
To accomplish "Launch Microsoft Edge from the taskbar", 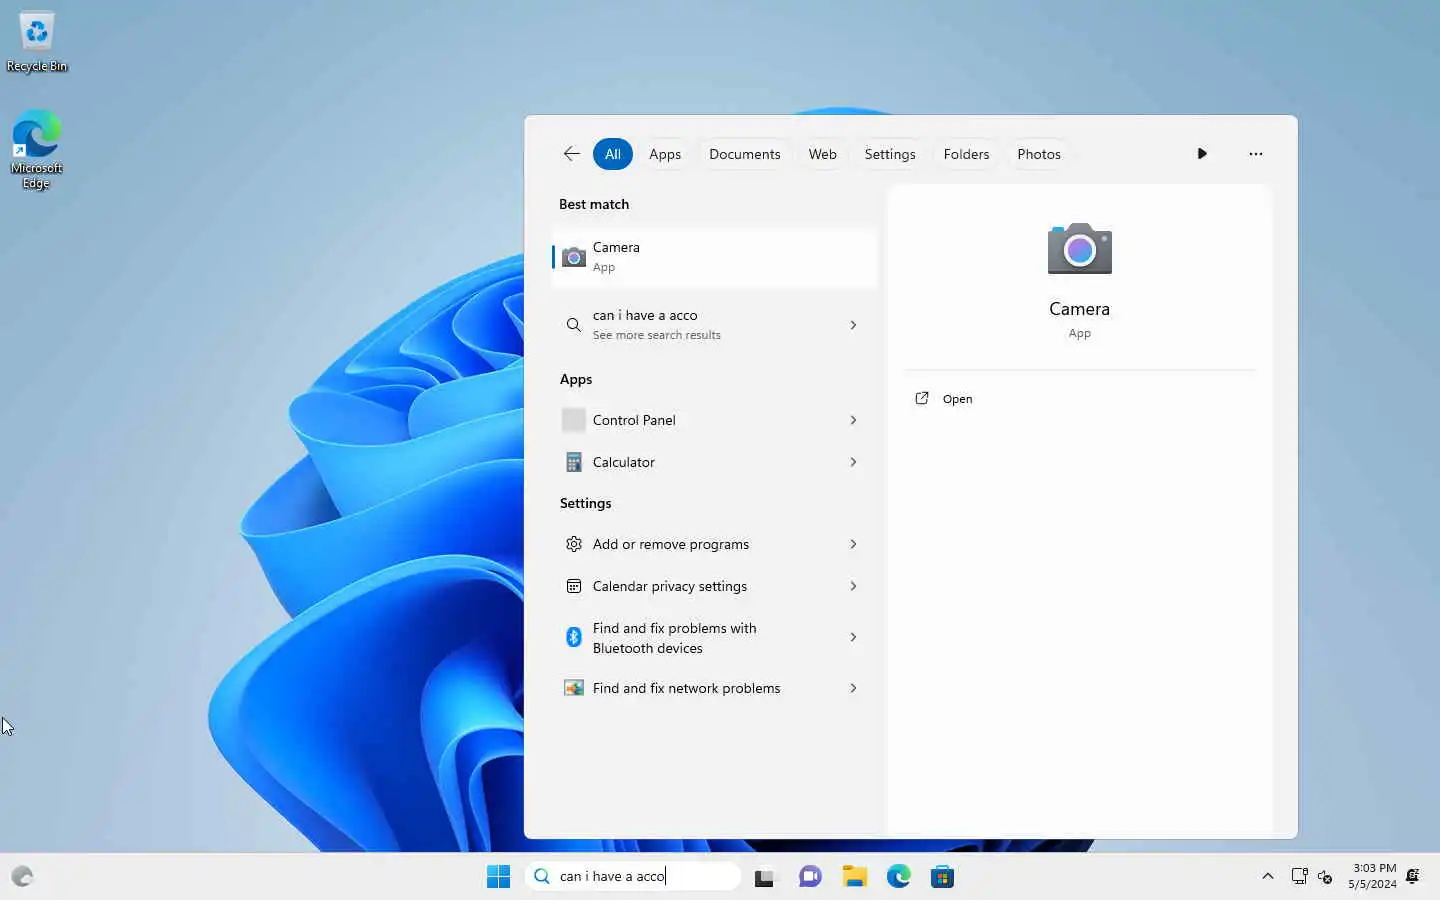I will [x=898, y=877].
